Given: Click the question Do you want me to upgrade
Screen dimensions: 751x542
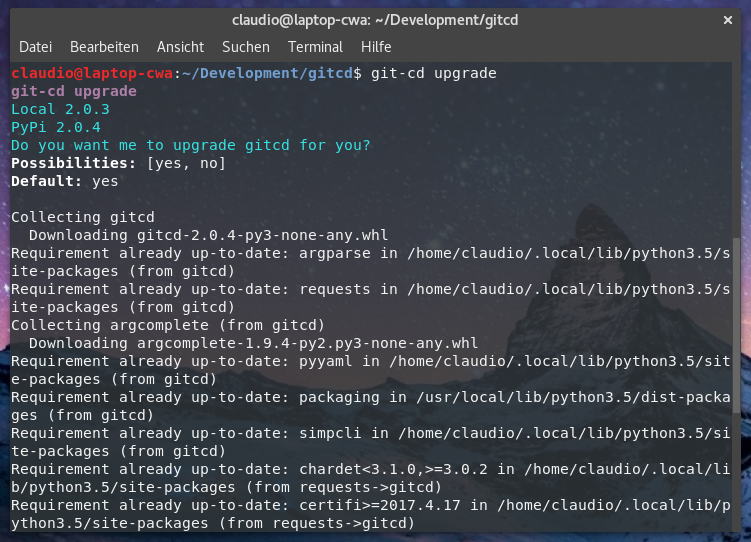Looking at the screenshot, I should (191, 146).
